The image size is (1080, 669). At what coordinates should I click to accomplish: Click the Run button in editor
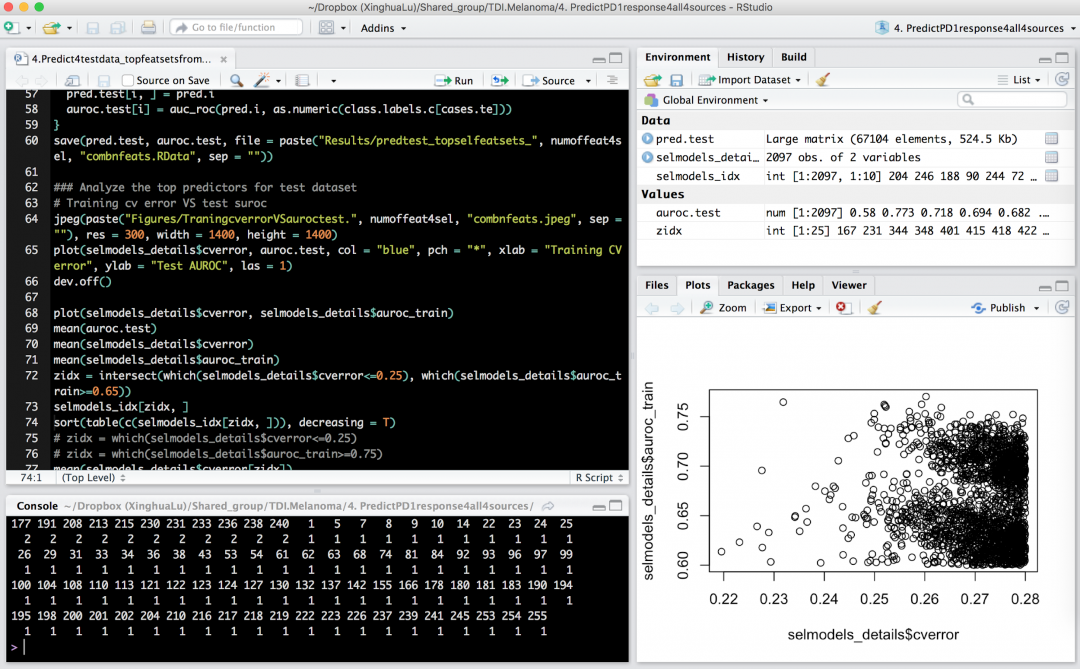coord(455,80)
